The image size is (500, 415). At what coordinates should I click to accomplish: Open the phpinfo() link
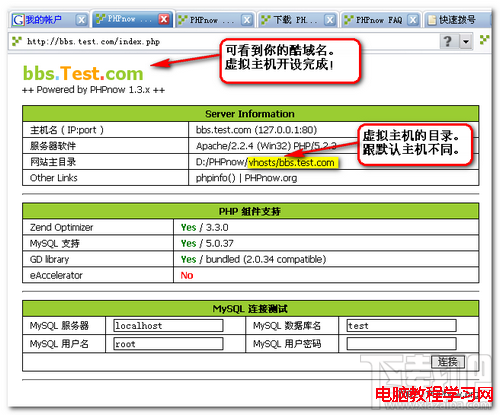[216, 178]
